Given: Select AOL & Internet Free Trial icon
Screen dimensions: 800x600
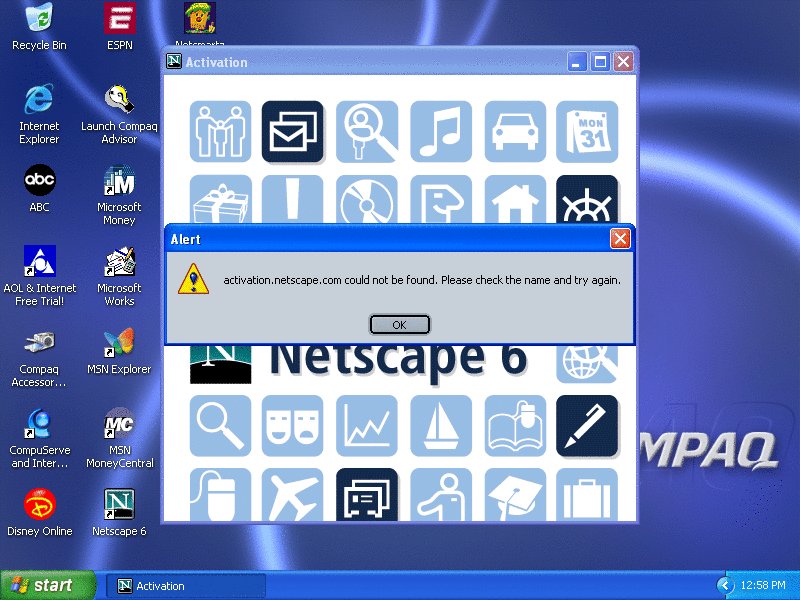Looking at the screenshot, I should 39,276.
